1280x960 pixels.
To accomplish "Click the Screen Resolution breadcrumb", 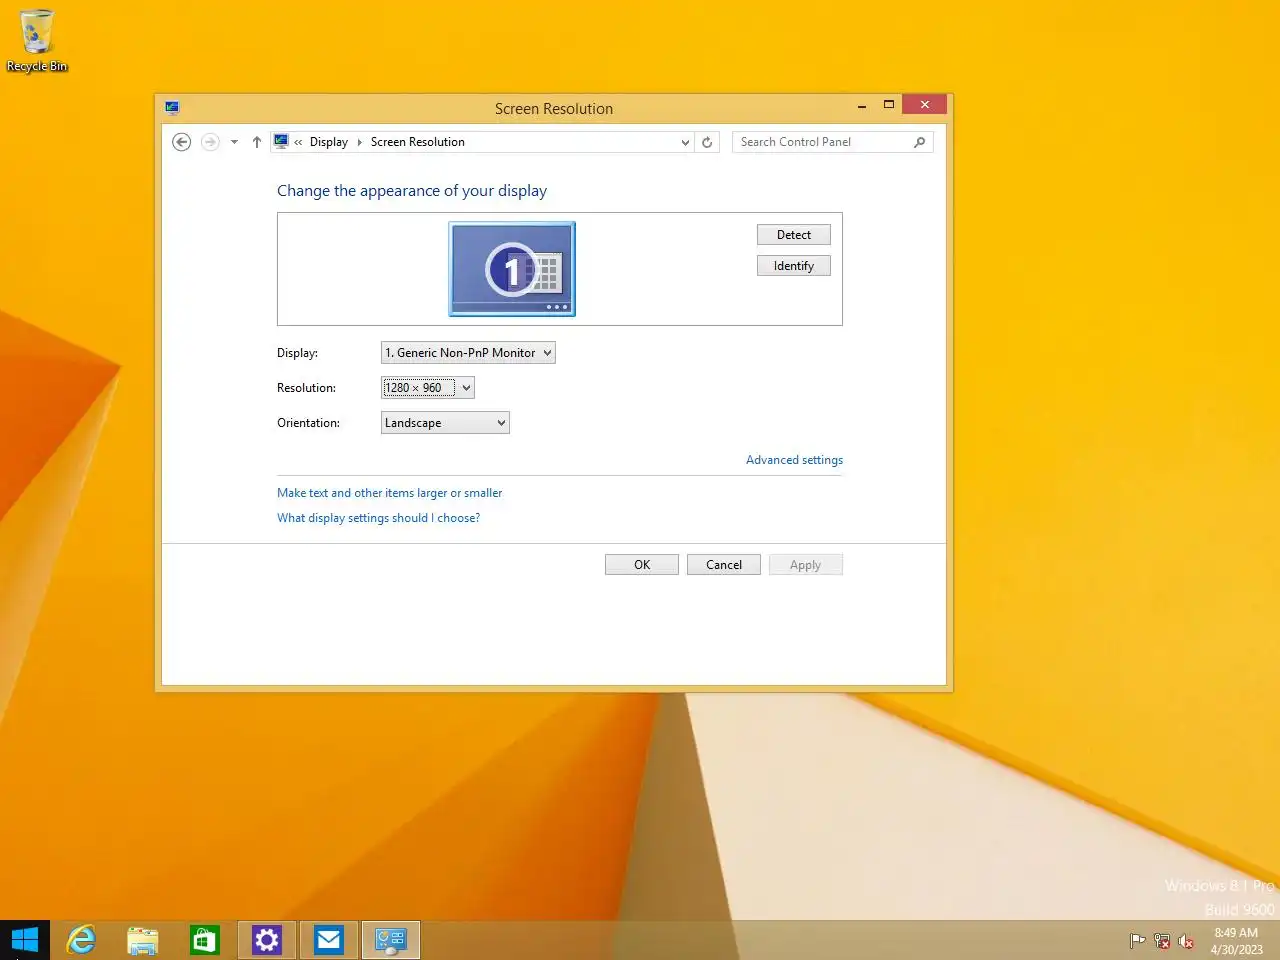I will click(418, 142).
